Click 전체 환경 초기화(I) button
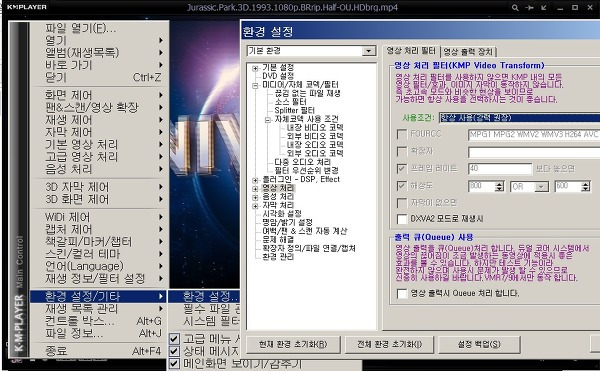 [389, 345]
